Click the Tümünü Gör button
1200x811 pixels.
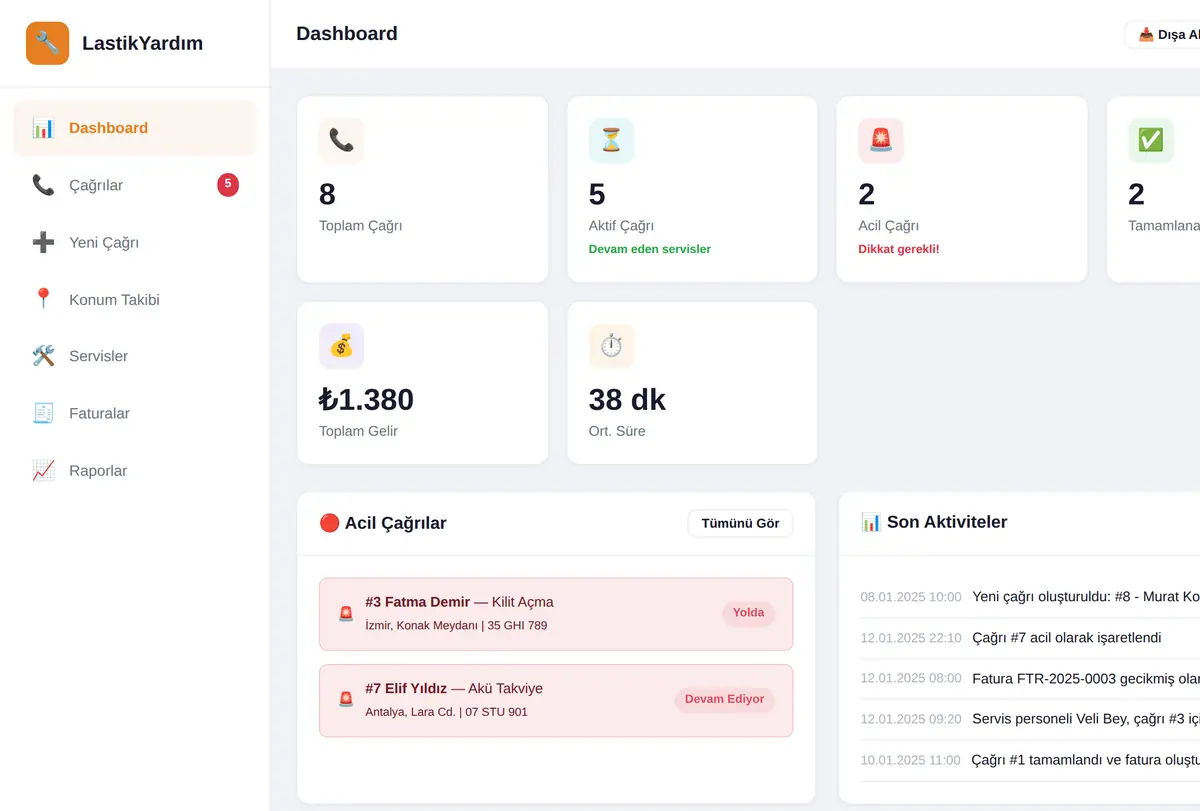pyautogui.click(x=740, y=523)
